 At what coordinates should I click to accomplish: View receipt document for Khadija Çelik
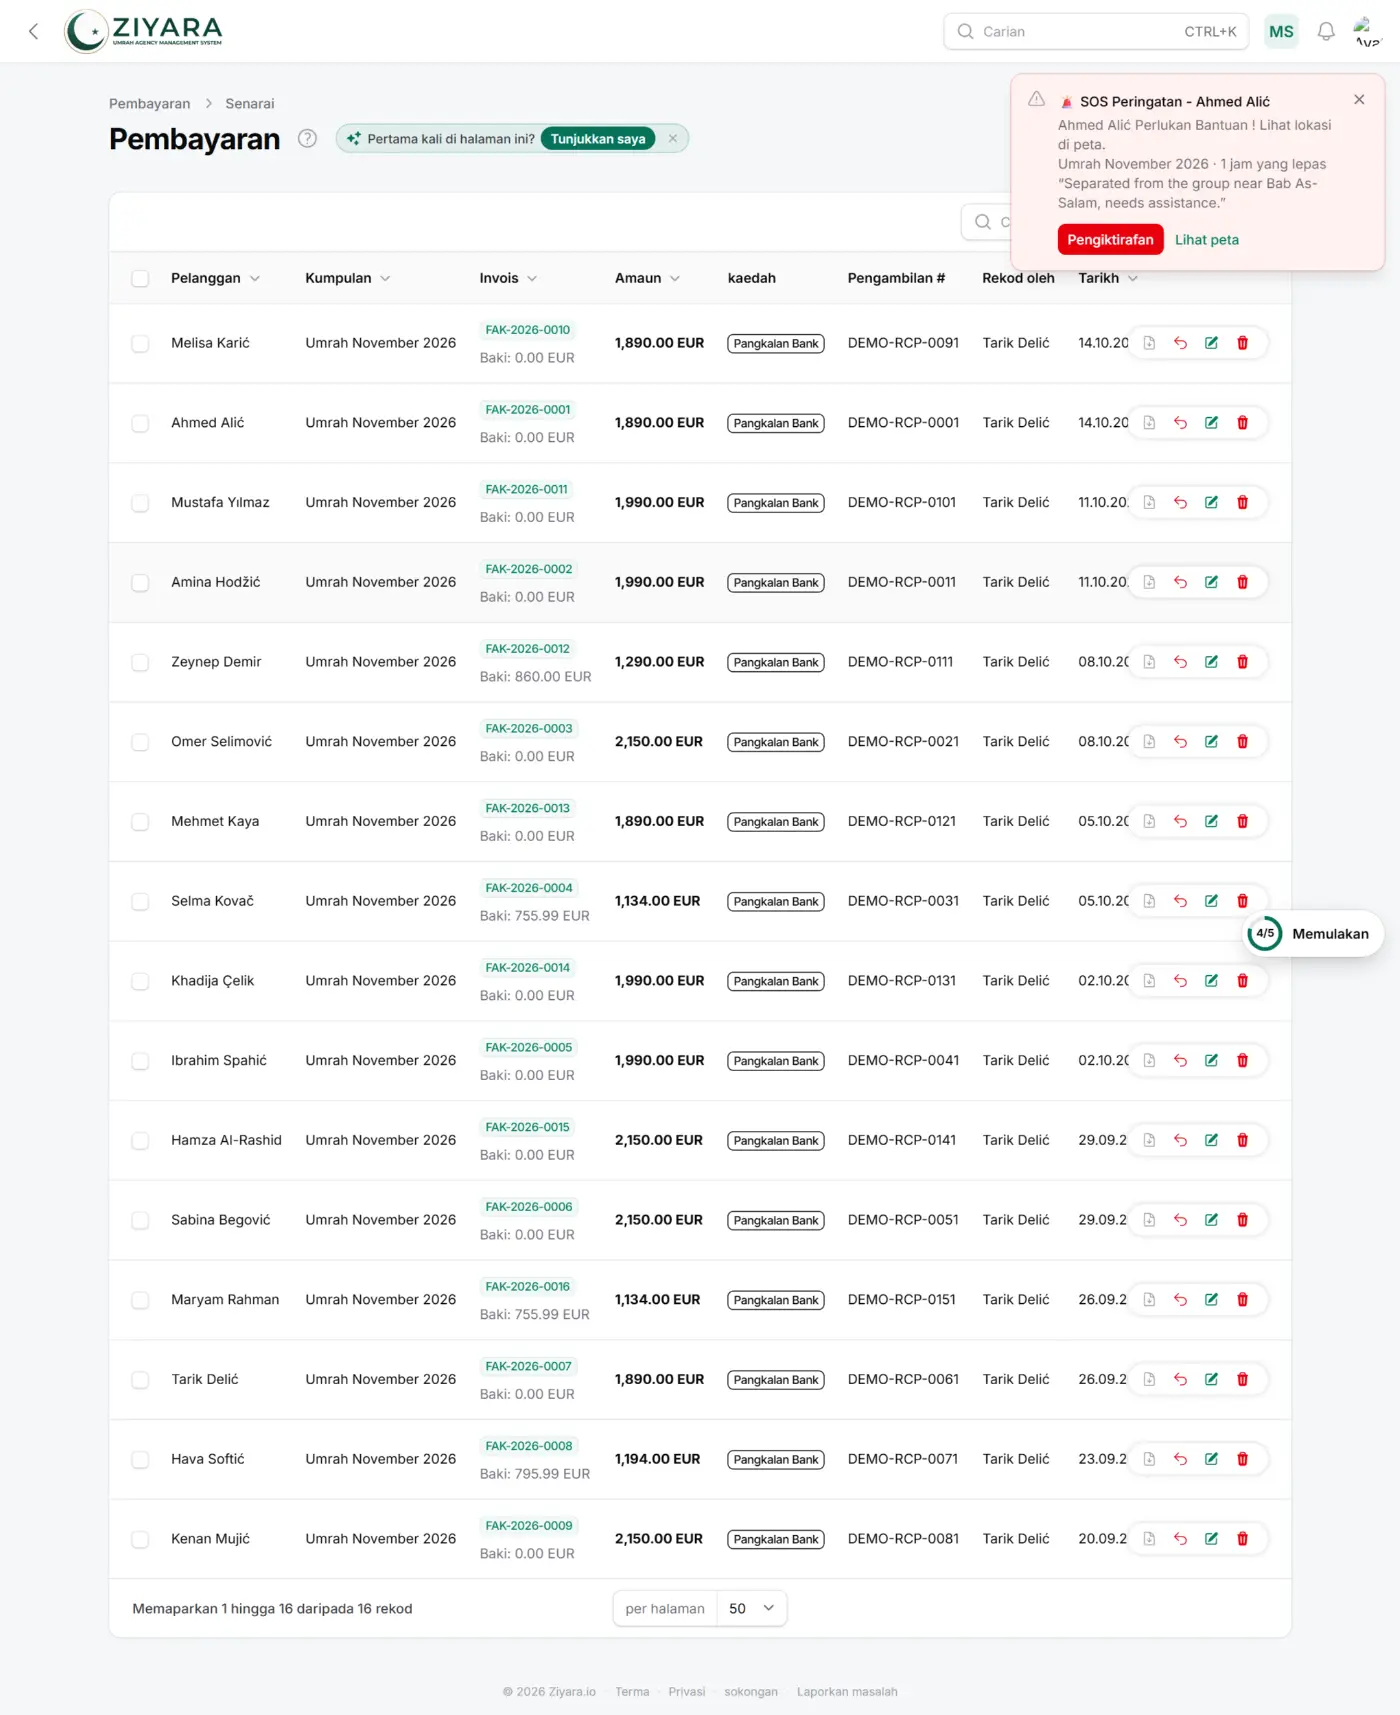1149,981
